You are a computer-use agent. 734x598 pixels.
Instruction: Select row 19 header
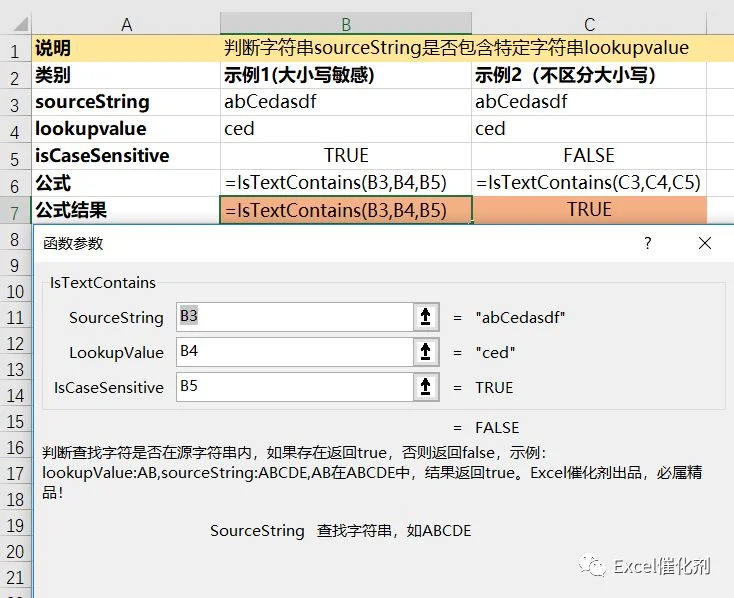(x=15, y=525)
